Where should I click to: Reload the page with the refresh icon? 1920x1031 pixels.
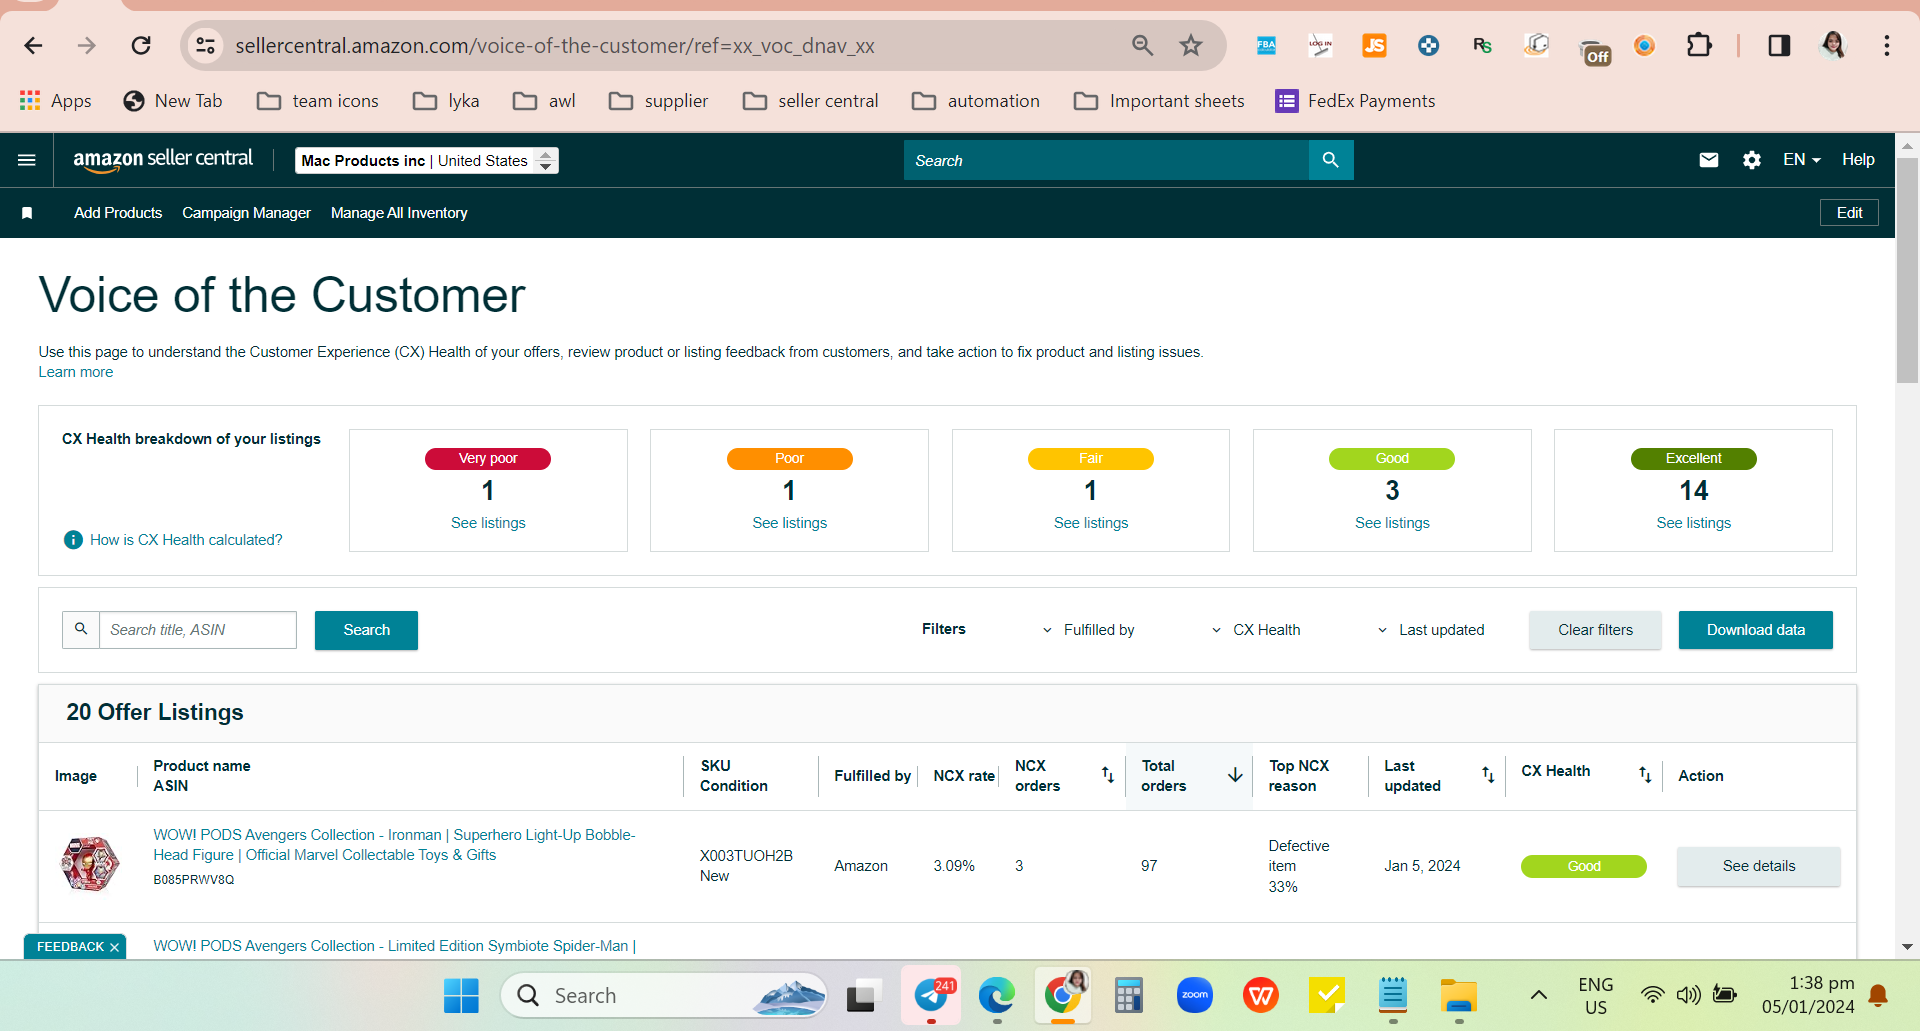141,46
